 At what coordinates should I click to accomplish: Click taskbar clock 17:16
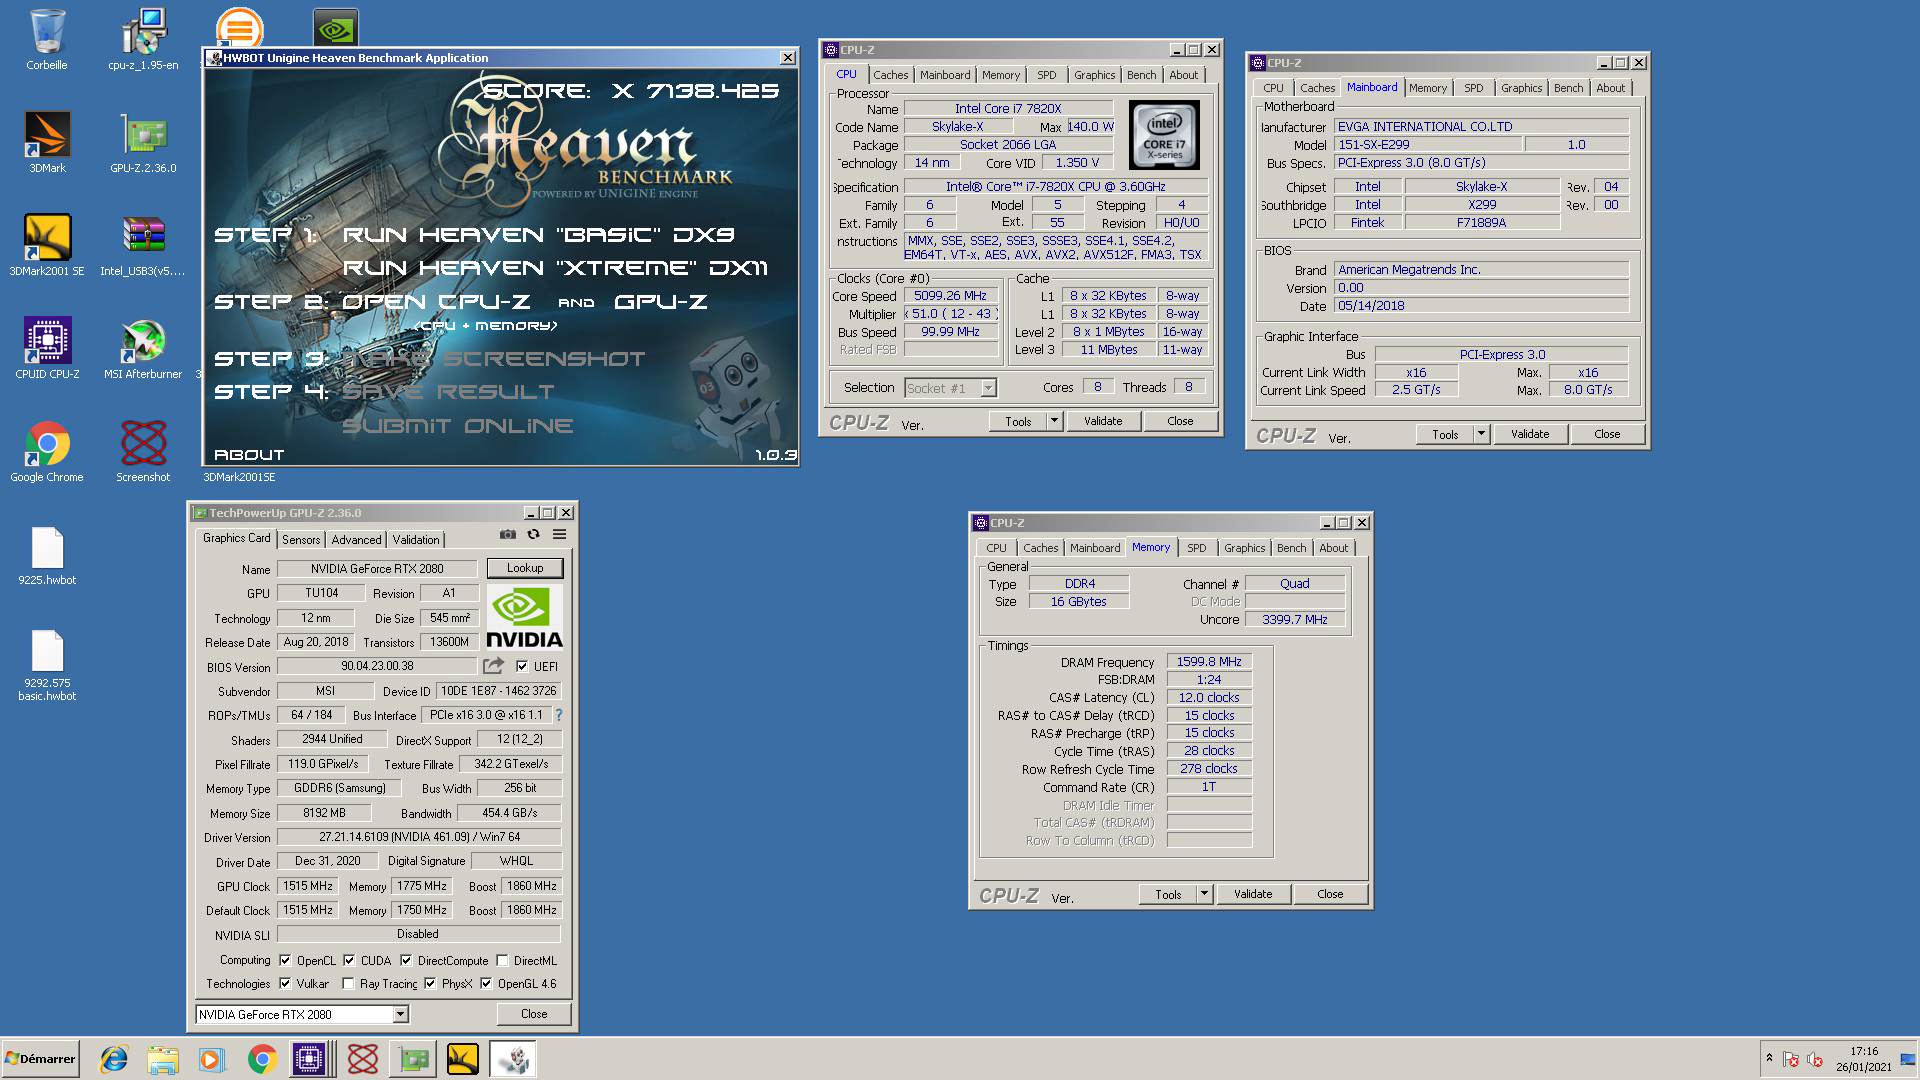pyautogui.click(x=1864, y=1051)
